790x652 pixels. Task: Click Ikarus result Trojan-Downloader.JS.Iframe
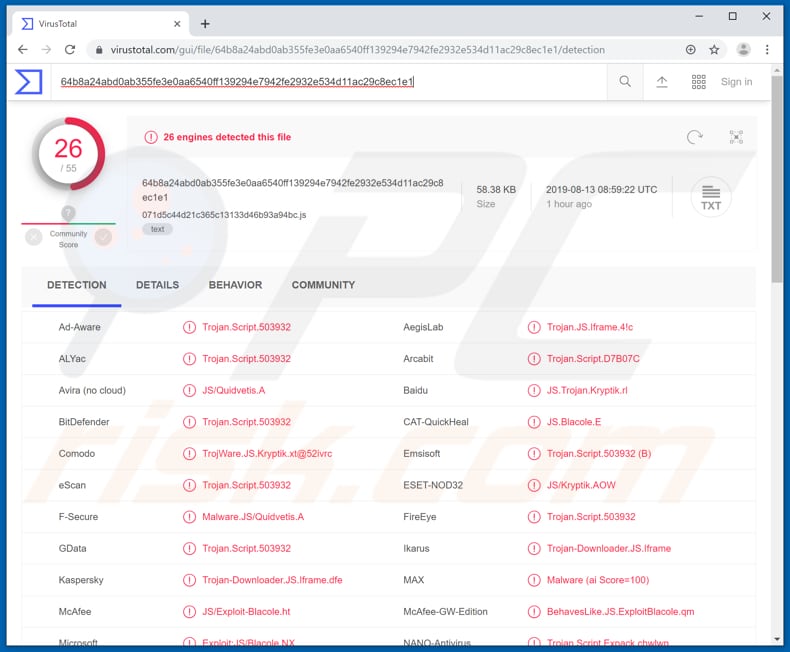click(x=609, y=548)
